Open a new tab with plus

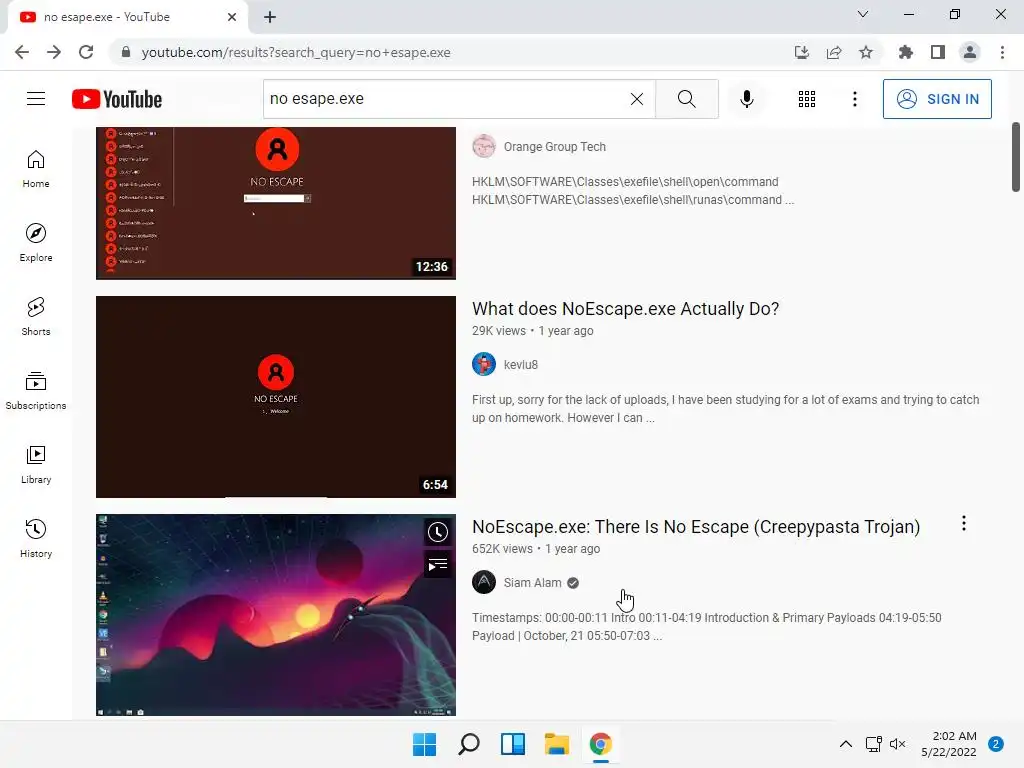[x=270, y=17]
